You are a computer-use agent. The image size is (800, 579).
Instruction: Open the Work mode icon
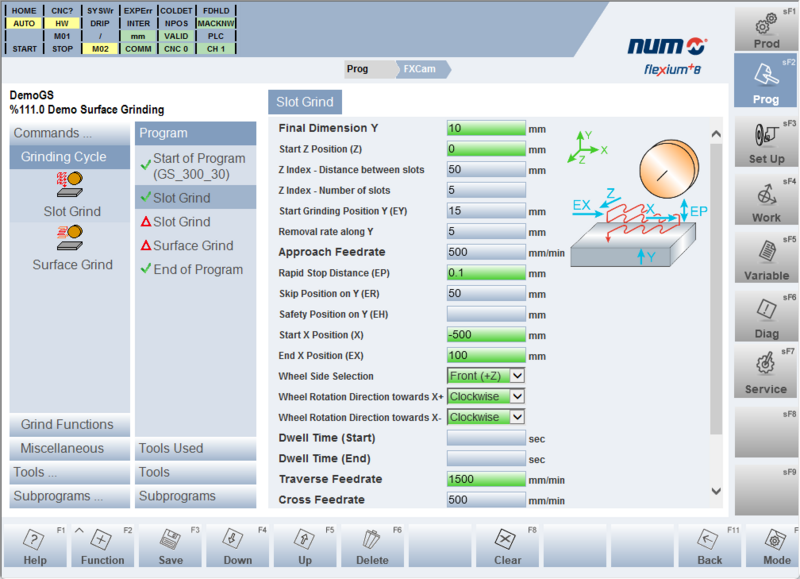(766, 200)
